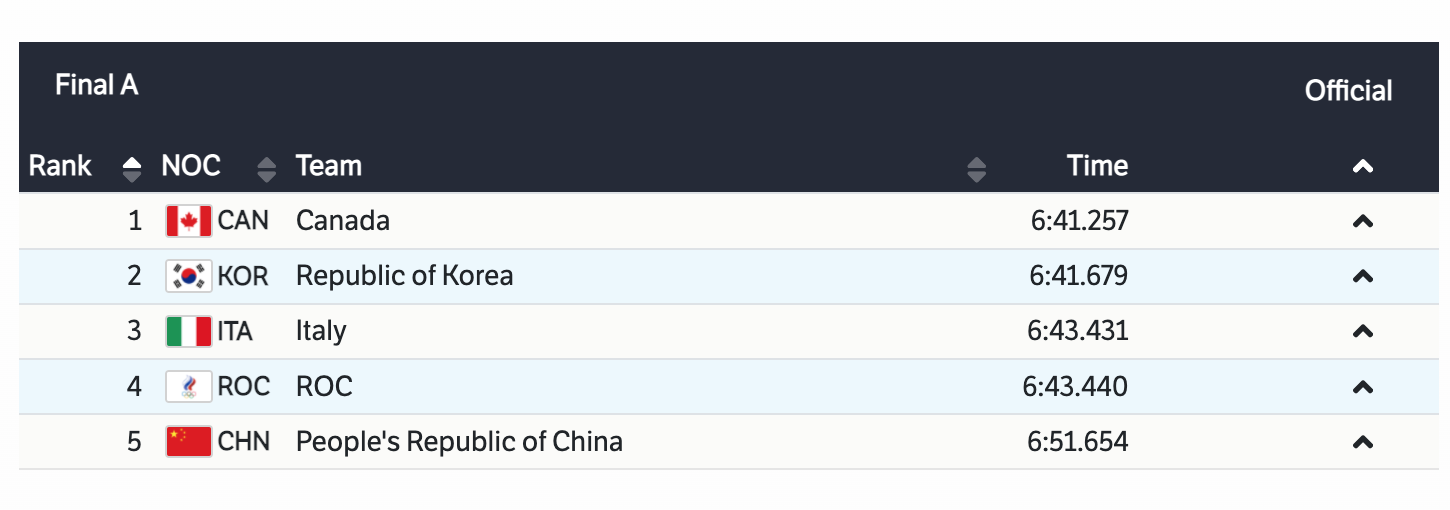This screenshot has height=510, width=1450.
Task: Open the Canada team link
Action: coord(343,221)
